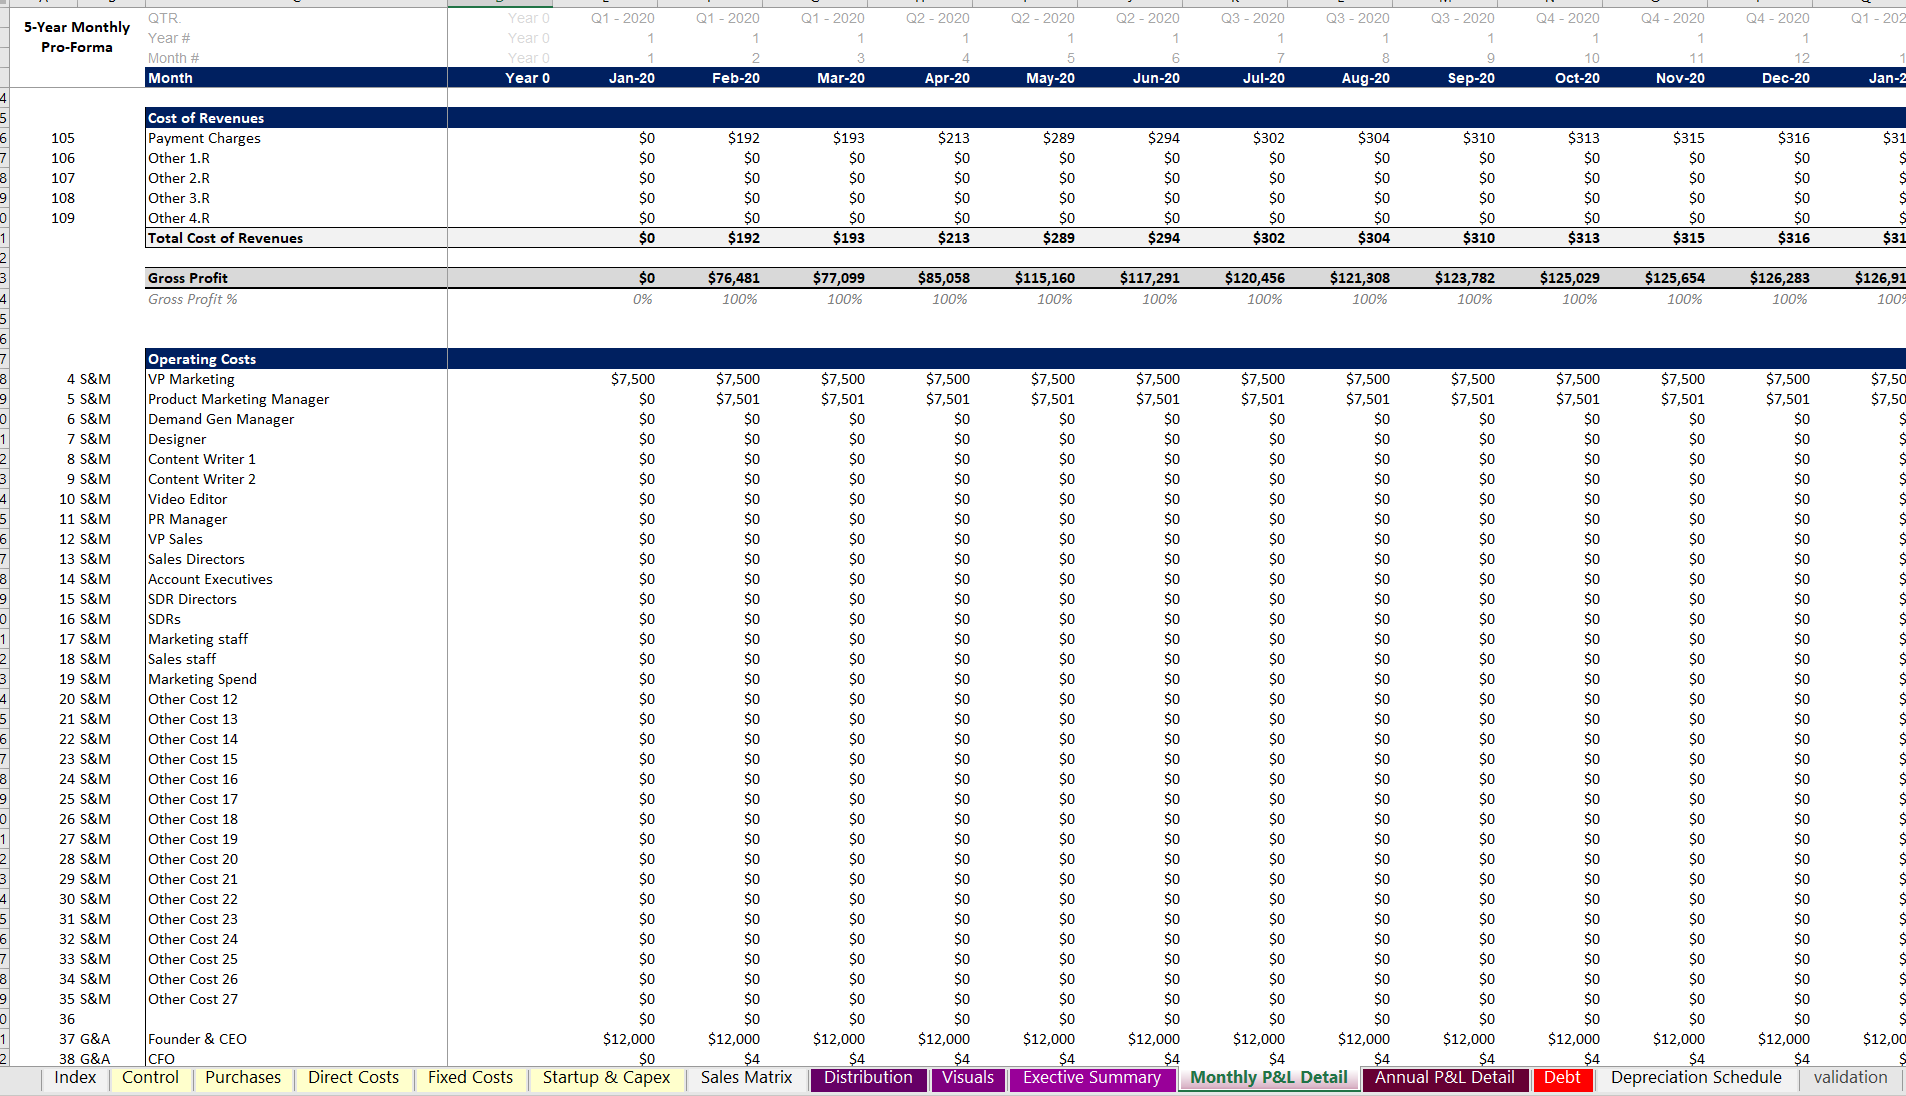Click the Jan-20 column header
Image resolution: width=1906 pixels, height=1096 pixels.
click(632, 78)
